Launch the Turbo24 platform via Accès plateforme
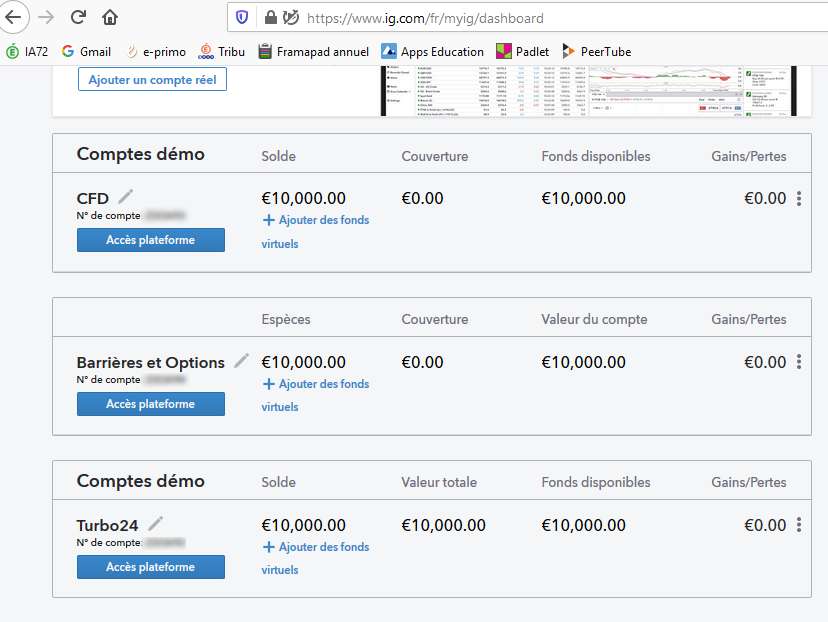Screen dimensions: 828x622 pyautogui.click(x=151, y=567)
